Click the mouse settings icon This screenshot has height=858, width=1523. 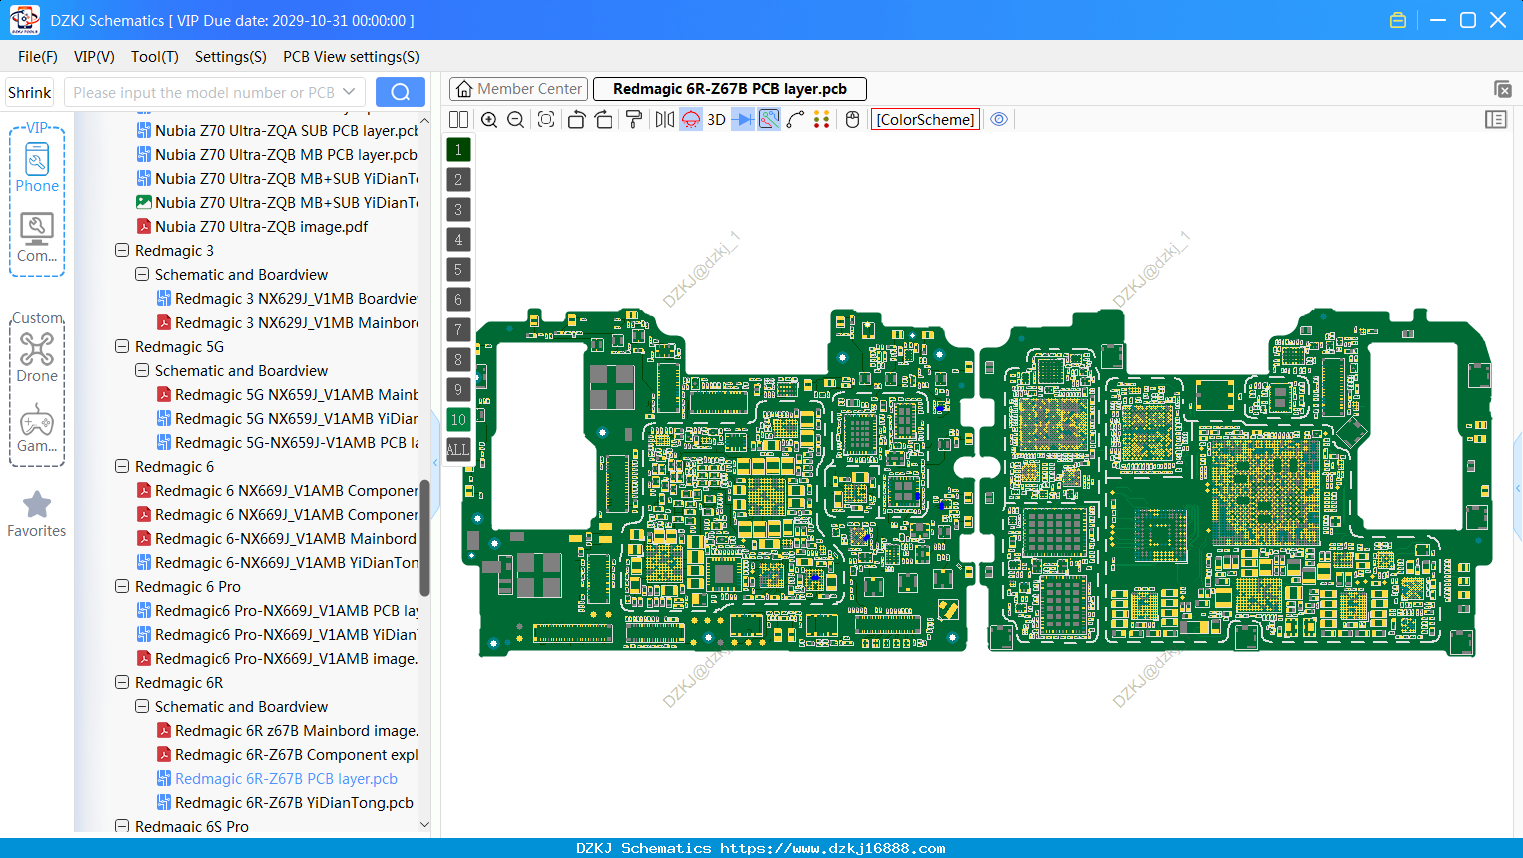[853, 119]
